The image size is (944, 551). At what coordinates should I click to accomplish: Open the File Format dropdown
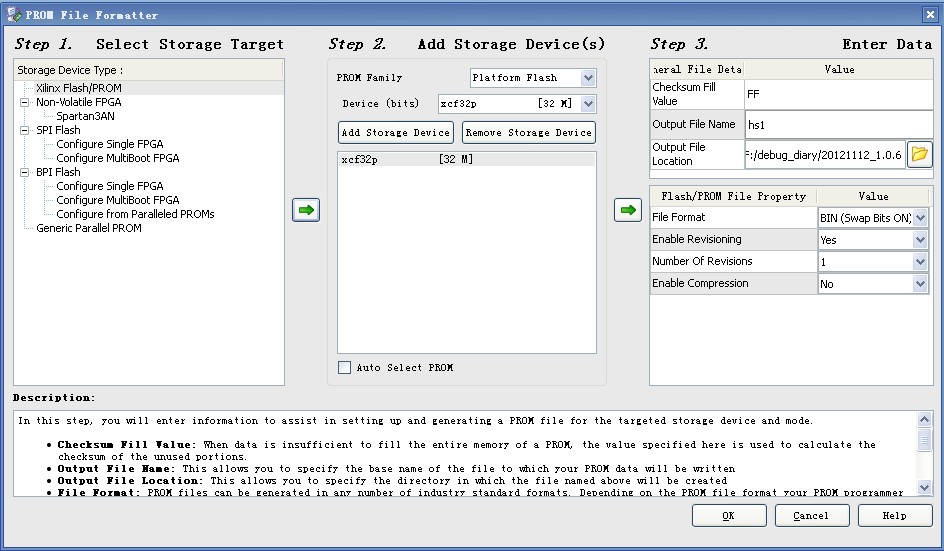920,218
